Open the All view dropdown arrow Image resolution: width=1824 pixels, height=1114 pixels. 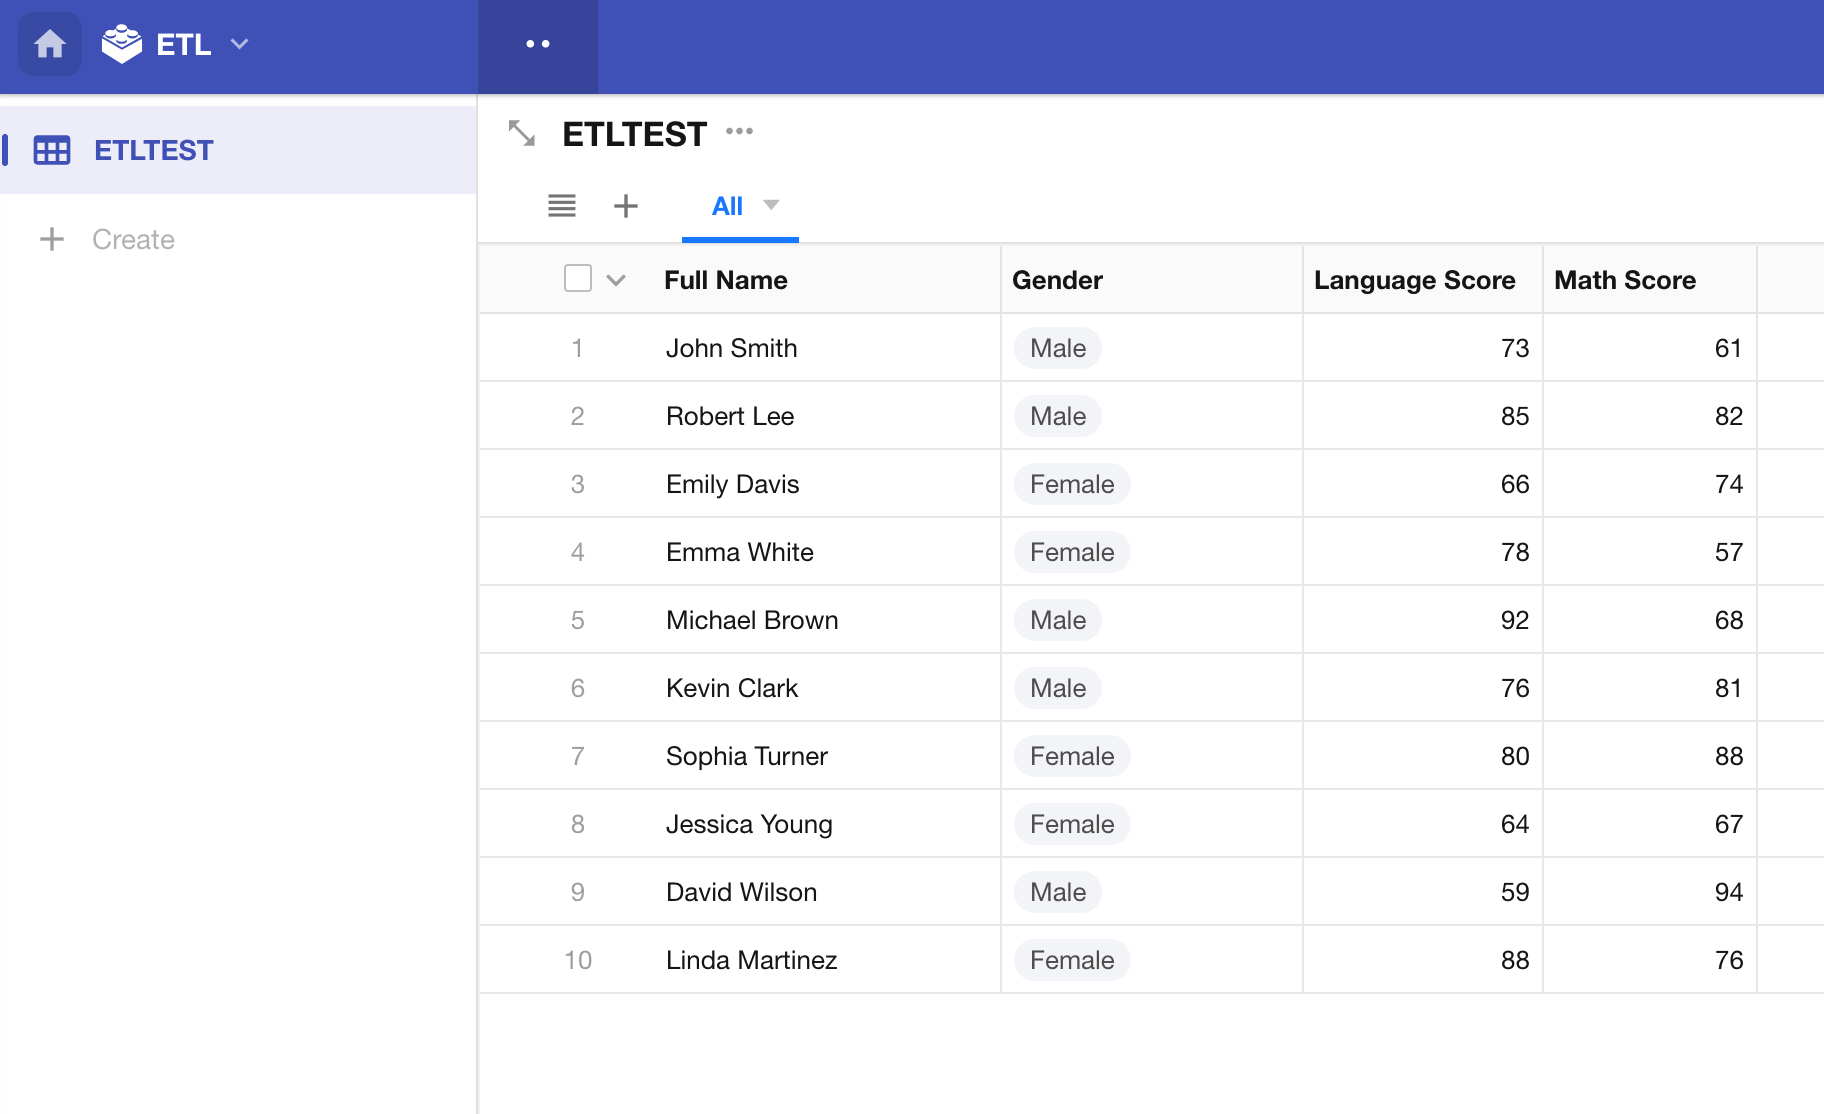click(x=771, y=205)
